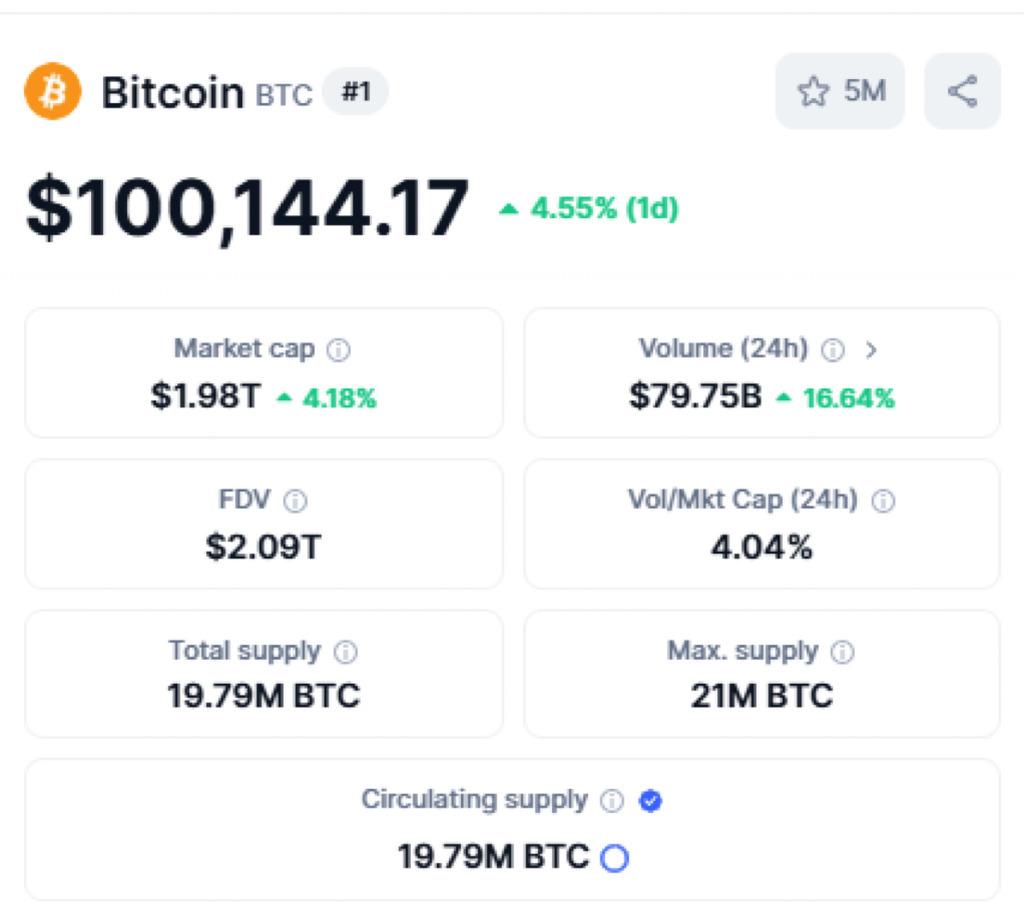Show Market cap info tooltip icon
The image size is (1024, 916).
coord(338,350)
